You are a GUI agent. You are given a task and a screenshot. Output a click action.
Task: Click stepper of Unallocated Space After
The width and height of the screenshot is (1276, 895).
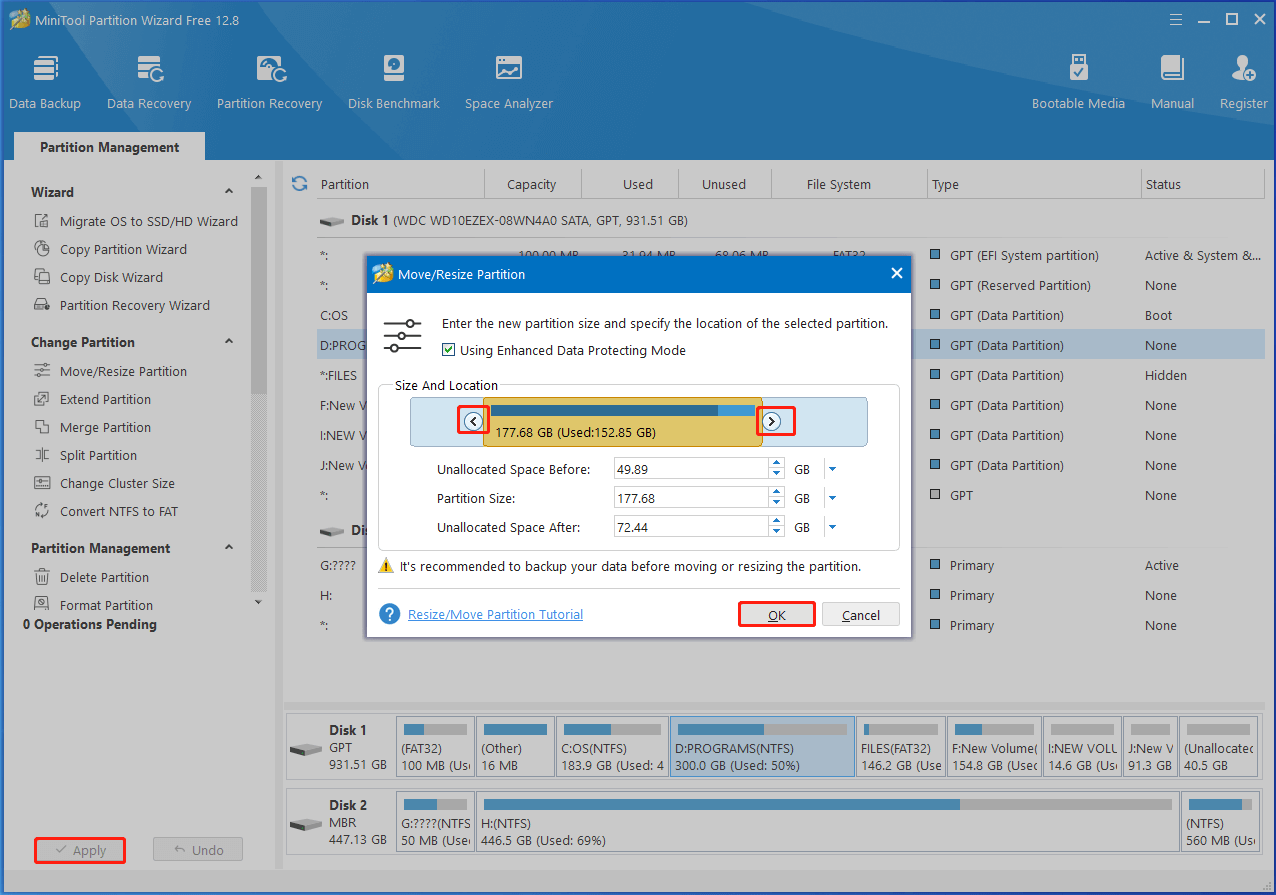tap(776, 526)
